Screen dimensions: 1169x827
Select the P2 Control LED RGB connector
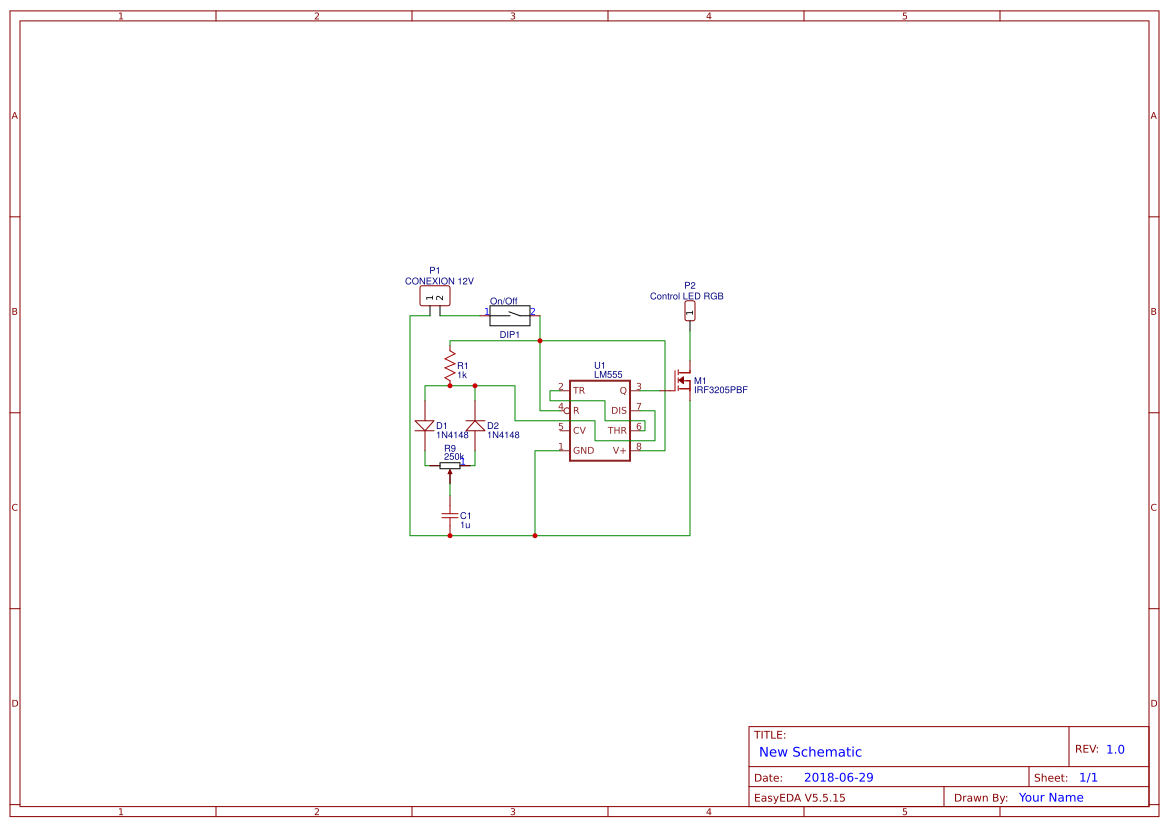click(690, 311)
